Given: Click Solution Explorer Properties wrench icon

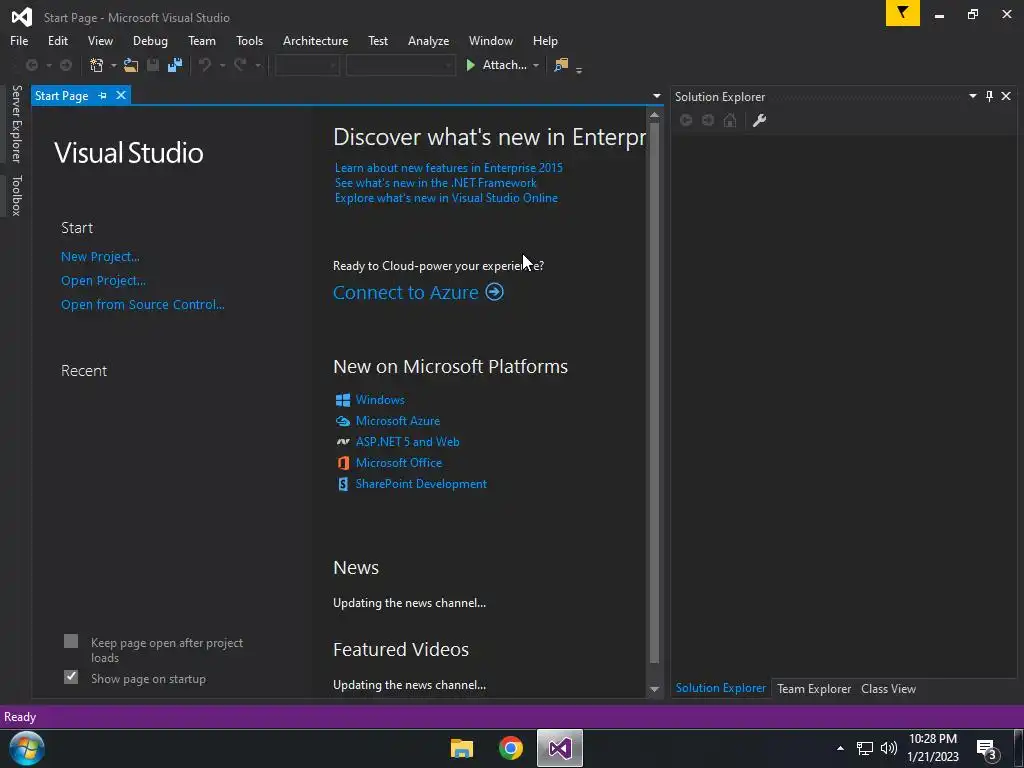Looking at the screenshot, I should pos(759,120).
